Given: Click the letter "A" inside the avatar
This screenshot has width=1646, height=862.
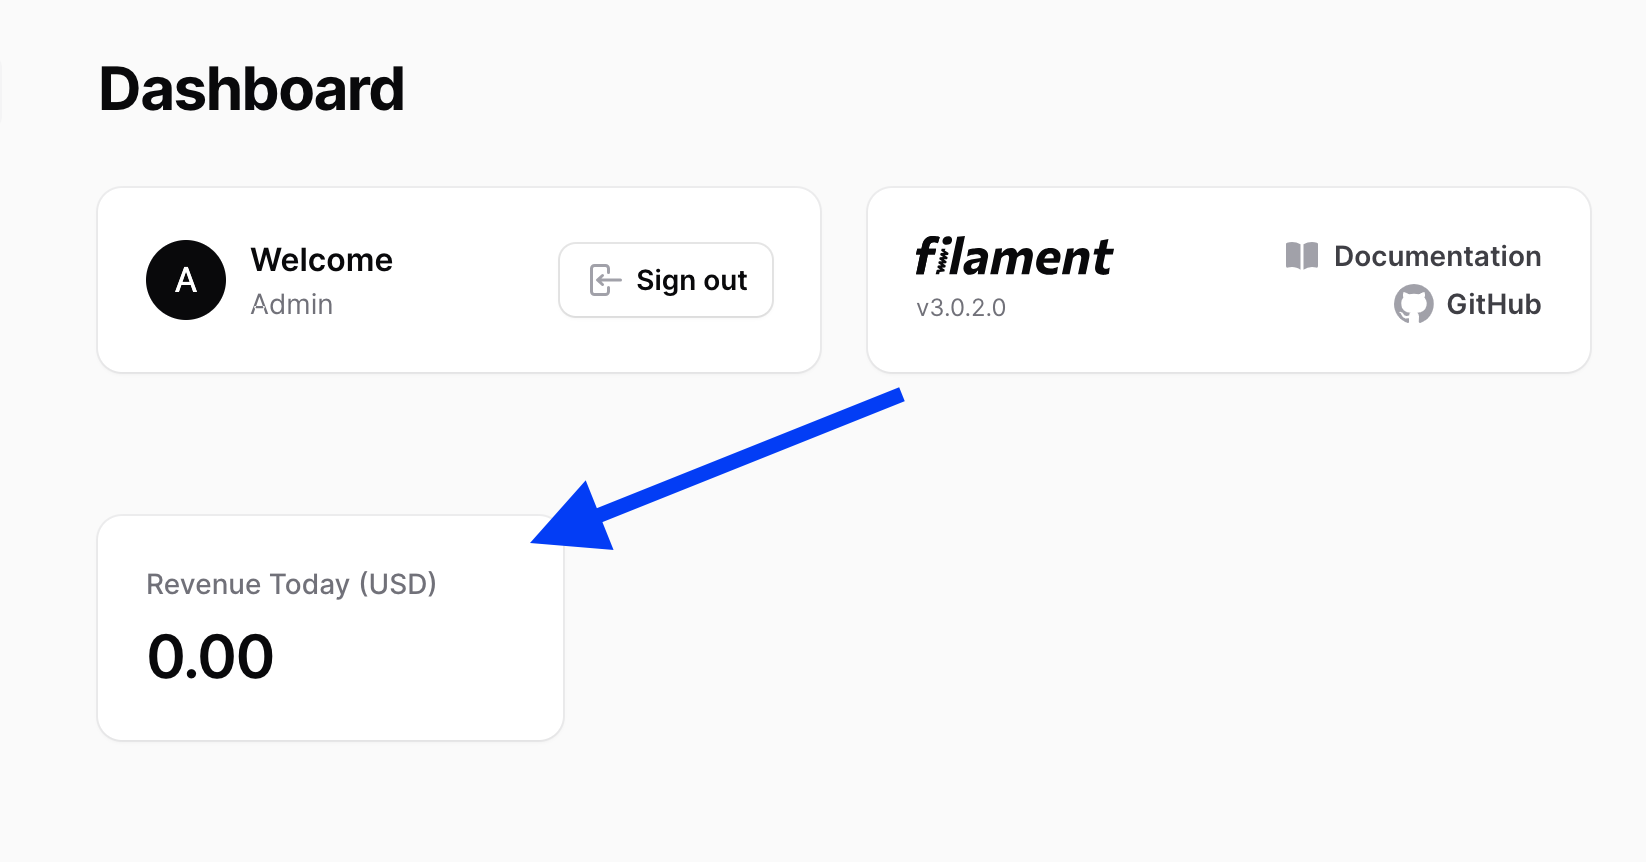Looking at the screenshot, I should [186, 281].
